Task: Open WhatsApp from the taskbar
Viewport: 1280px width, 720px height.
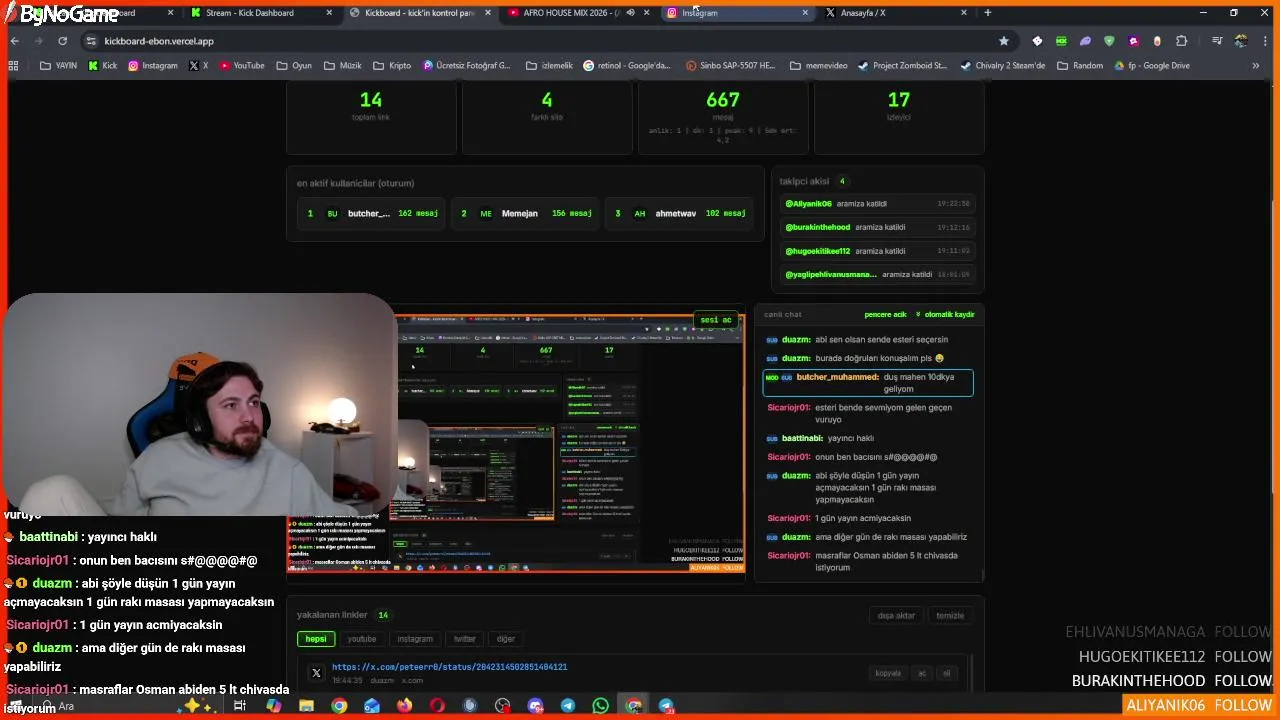Action: (x=600, y=706)
